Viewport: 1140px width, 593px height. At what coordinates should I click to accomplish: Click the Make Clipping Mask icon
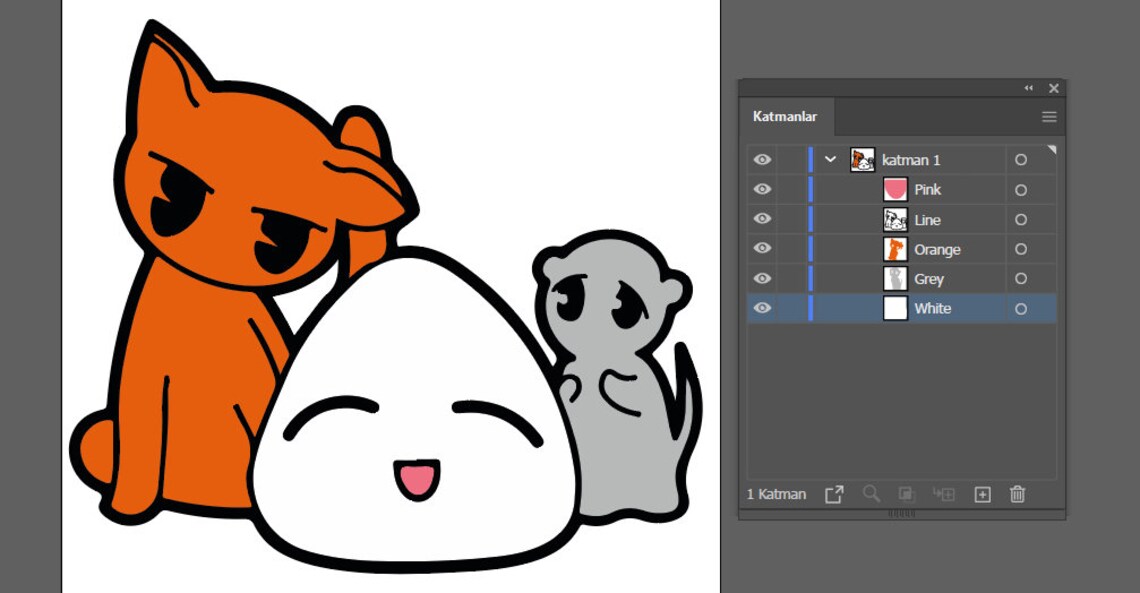click(x=907, y=494)
